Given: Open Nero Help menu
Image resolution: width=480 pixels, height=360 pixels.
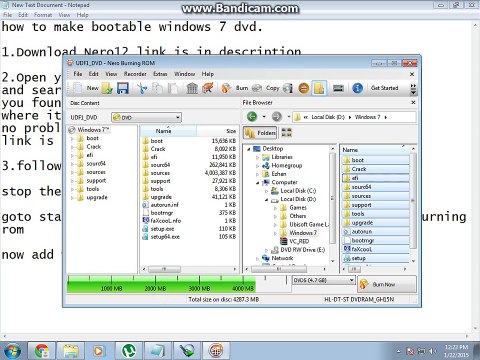Looking at the screenshot, I should click(208, 74).
